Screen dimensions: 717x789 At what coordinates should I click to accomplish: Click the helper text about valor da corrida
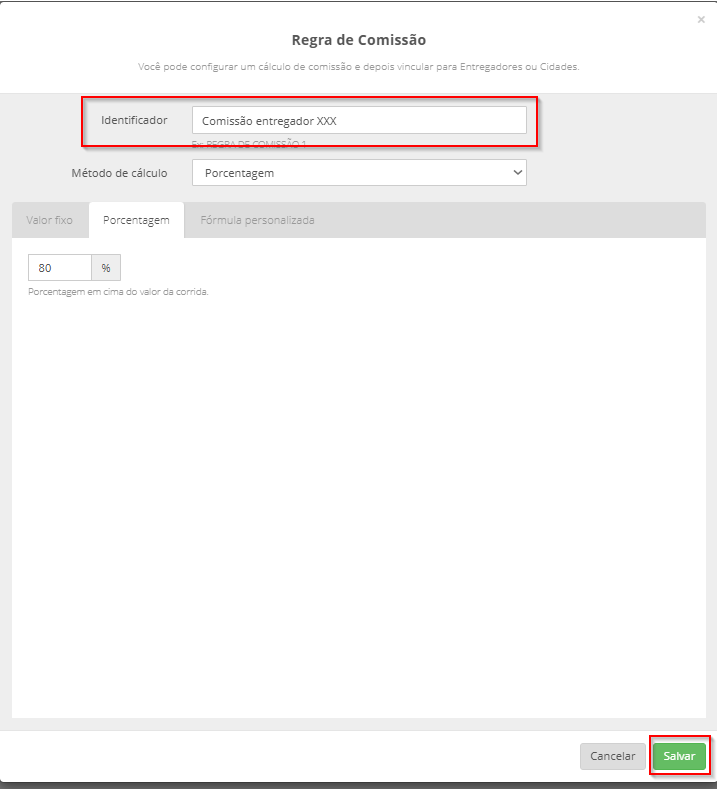(x=118, y=292)
